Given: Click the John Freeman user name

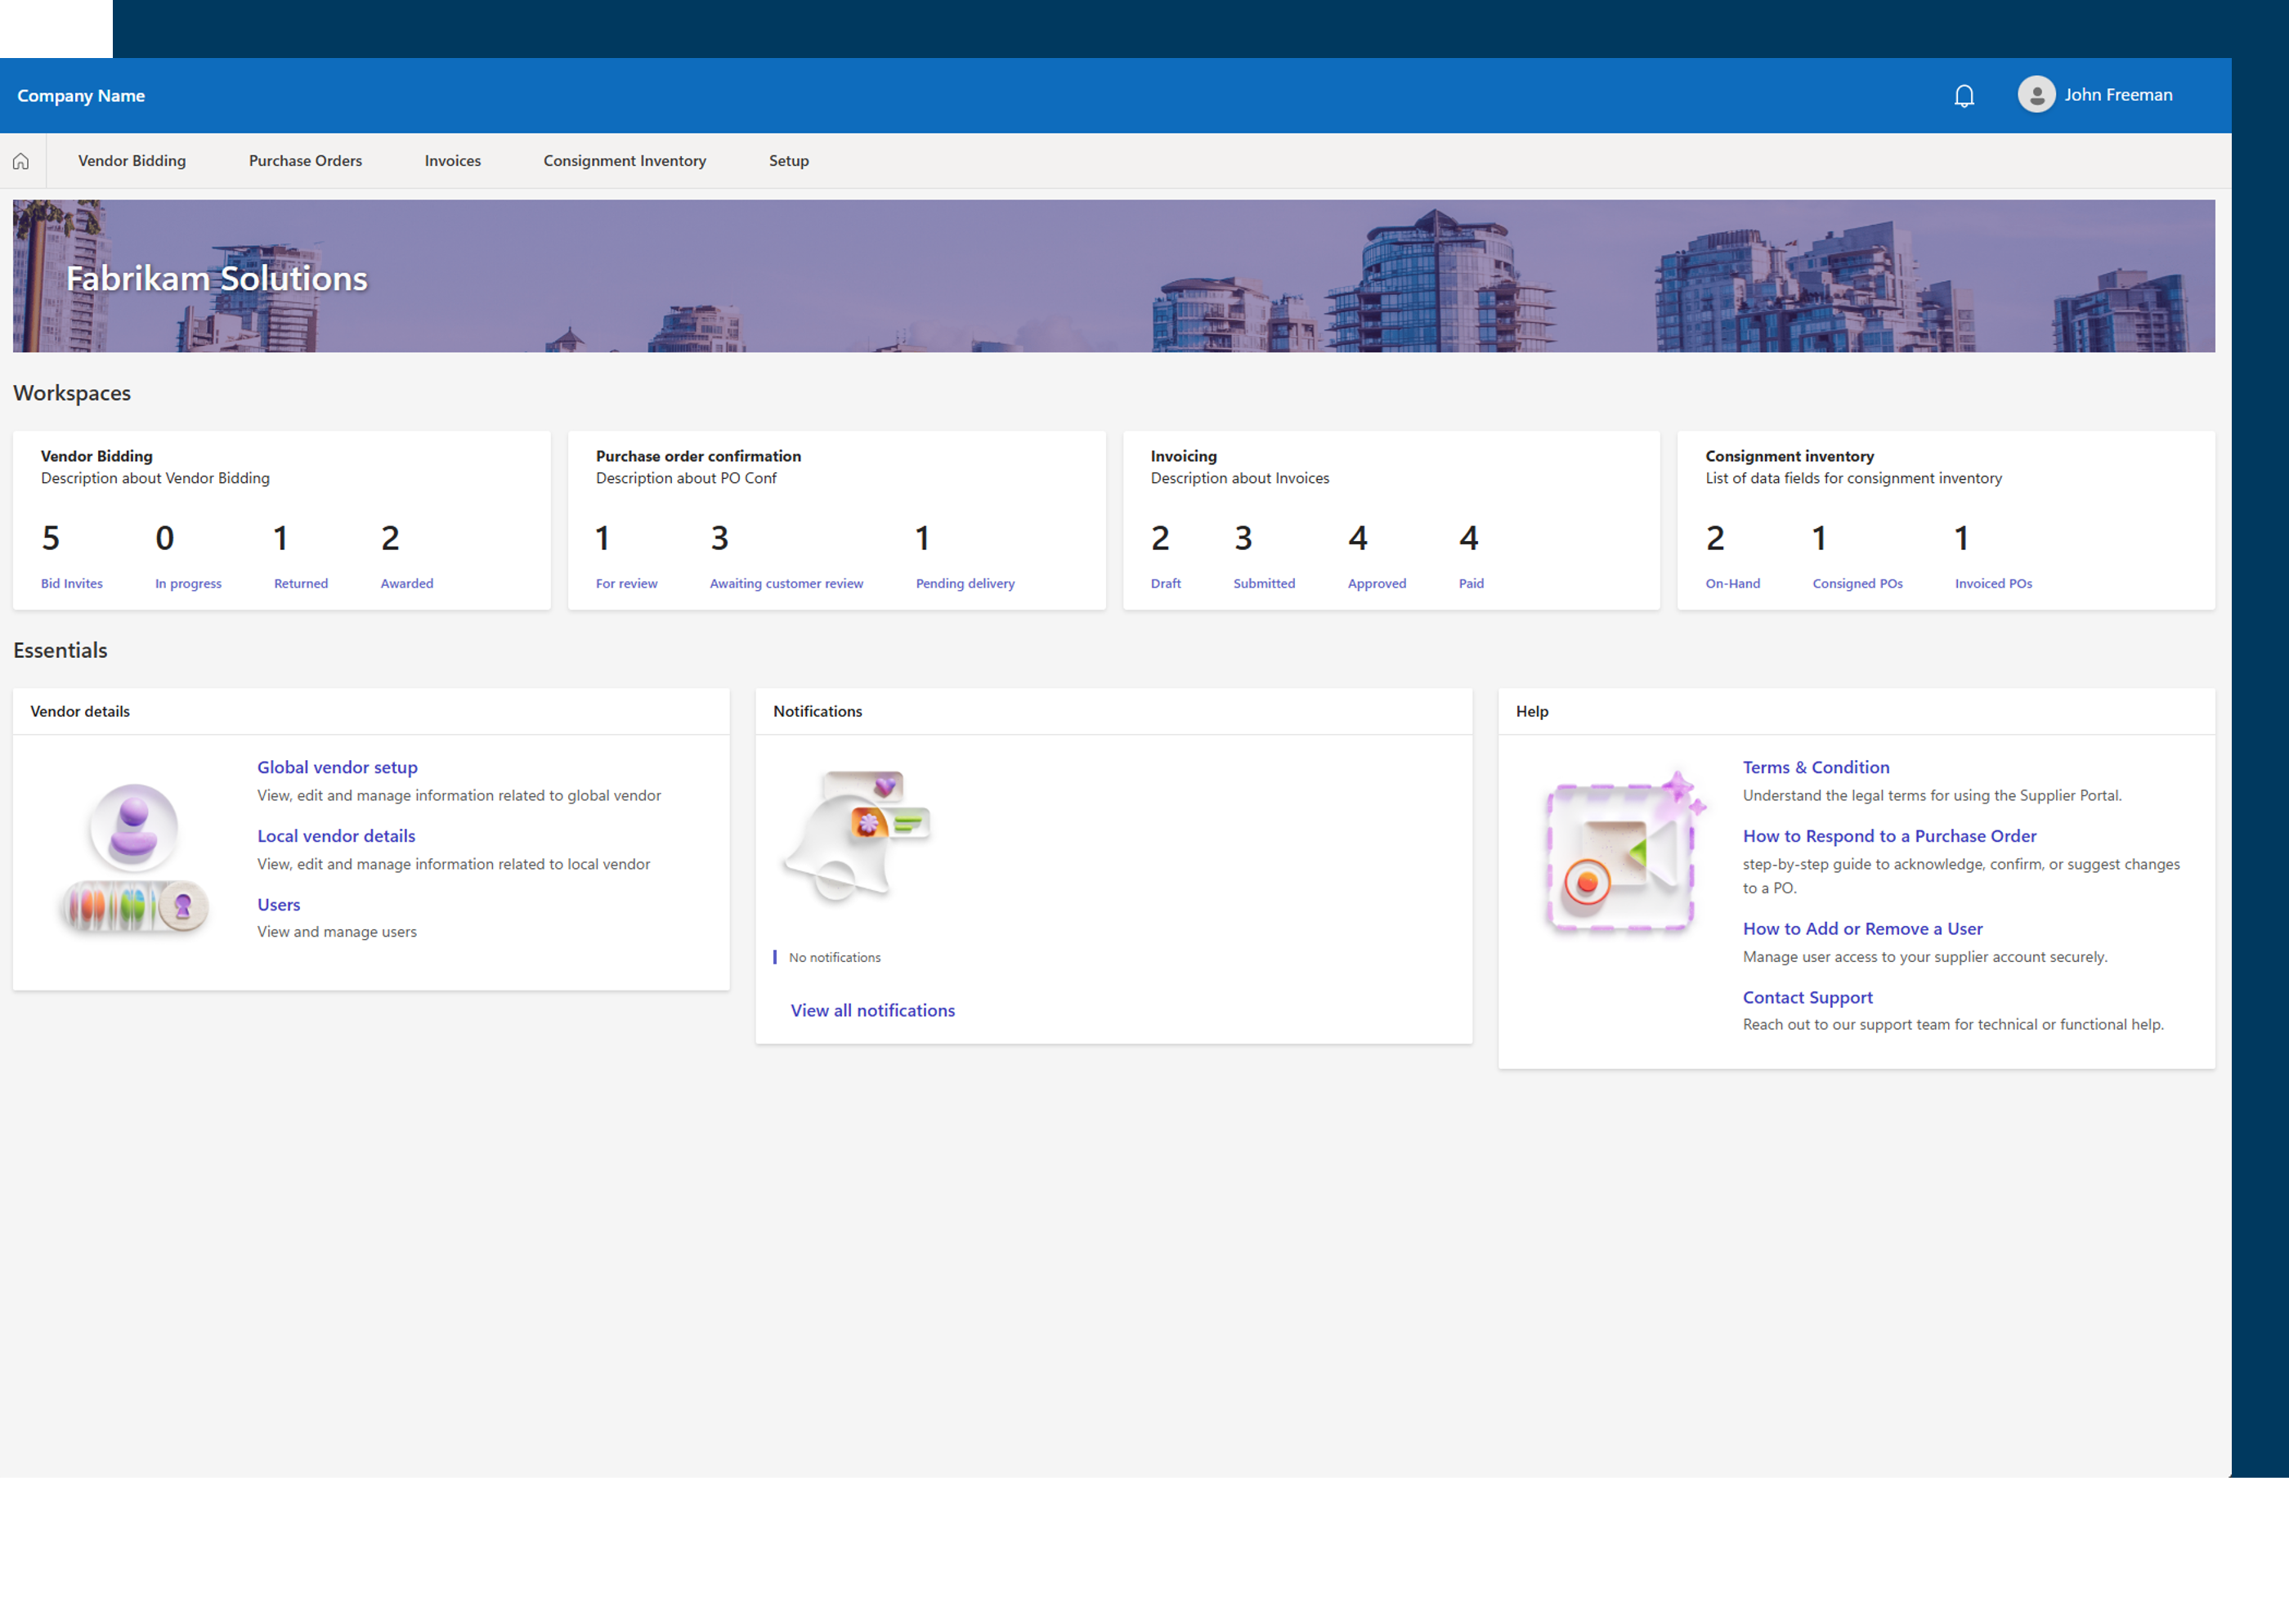Looking at the screenshot, I should pyautogui.click(x=2118, y=95).
